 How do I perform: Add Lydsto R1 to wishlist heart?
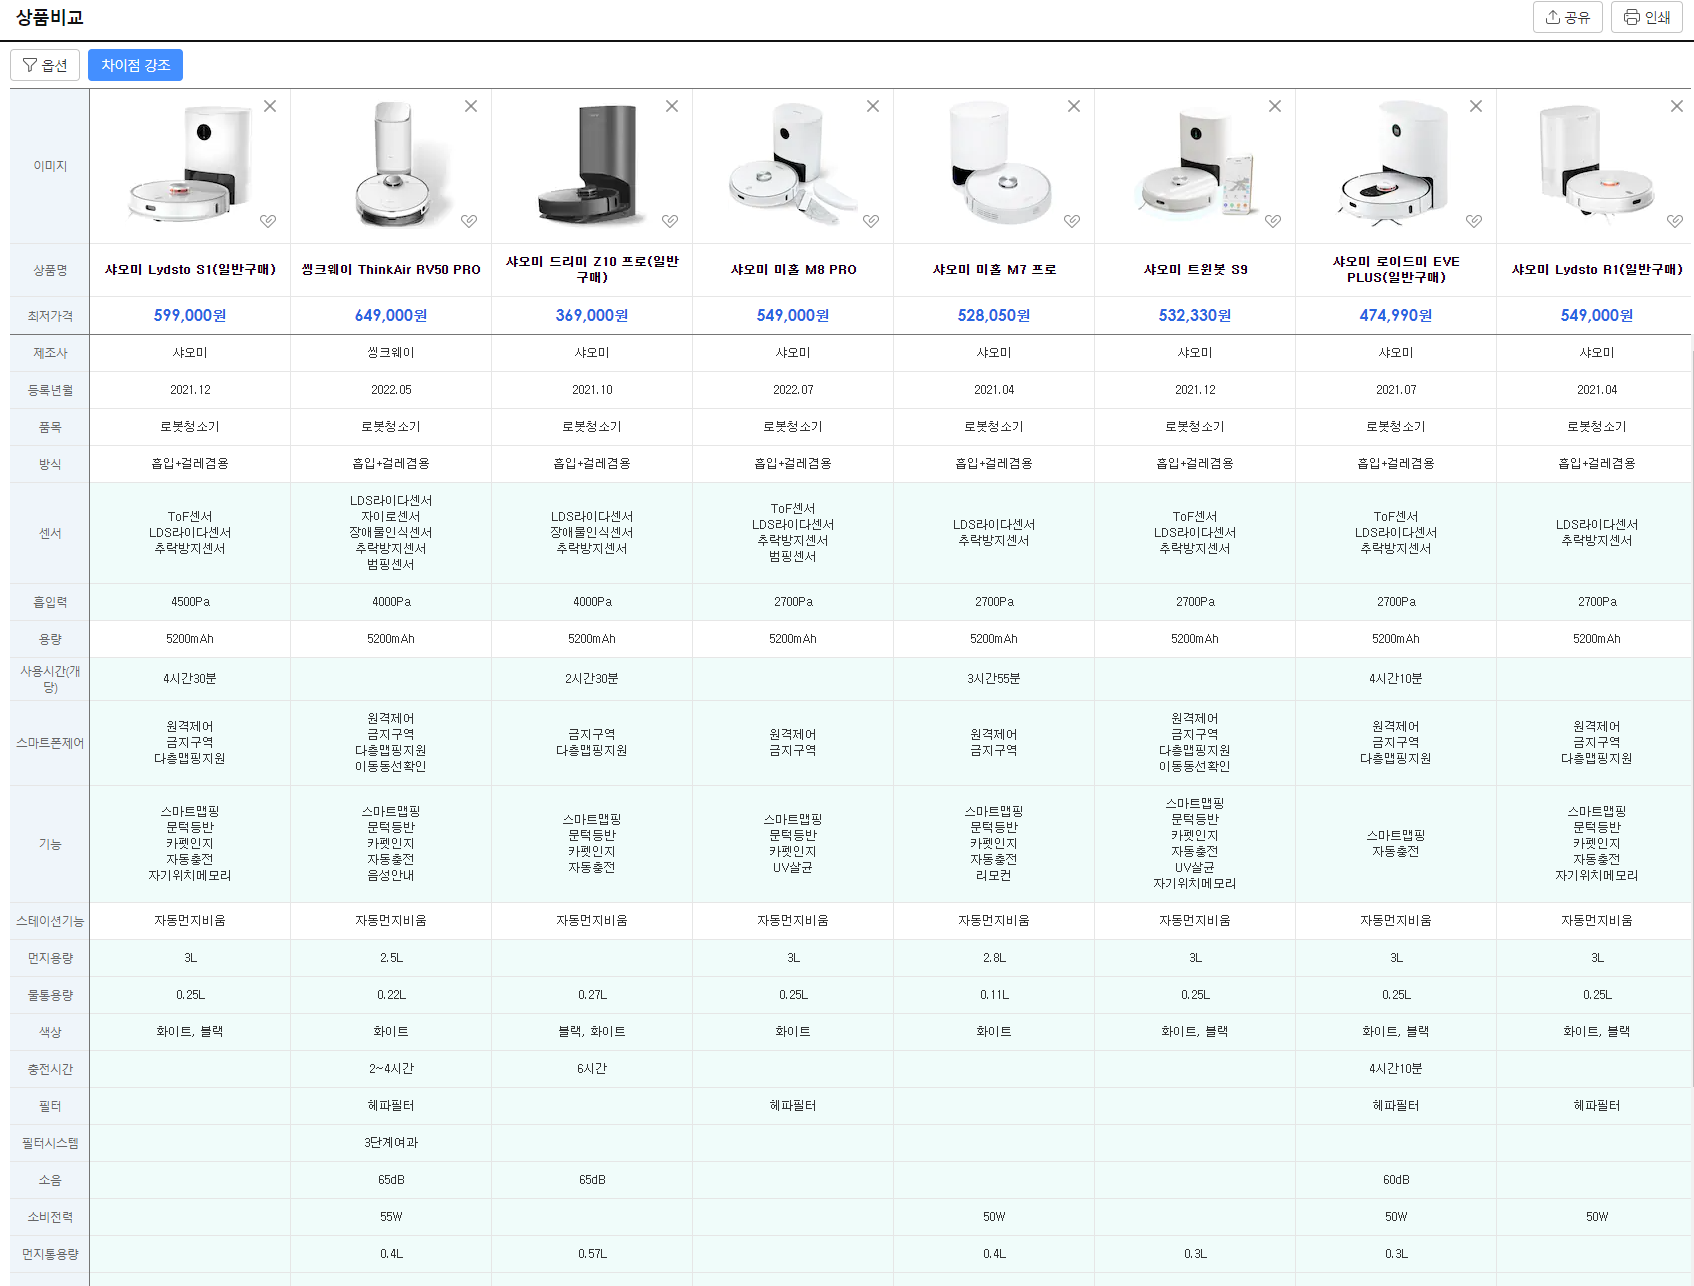[x=1675, y=221]
